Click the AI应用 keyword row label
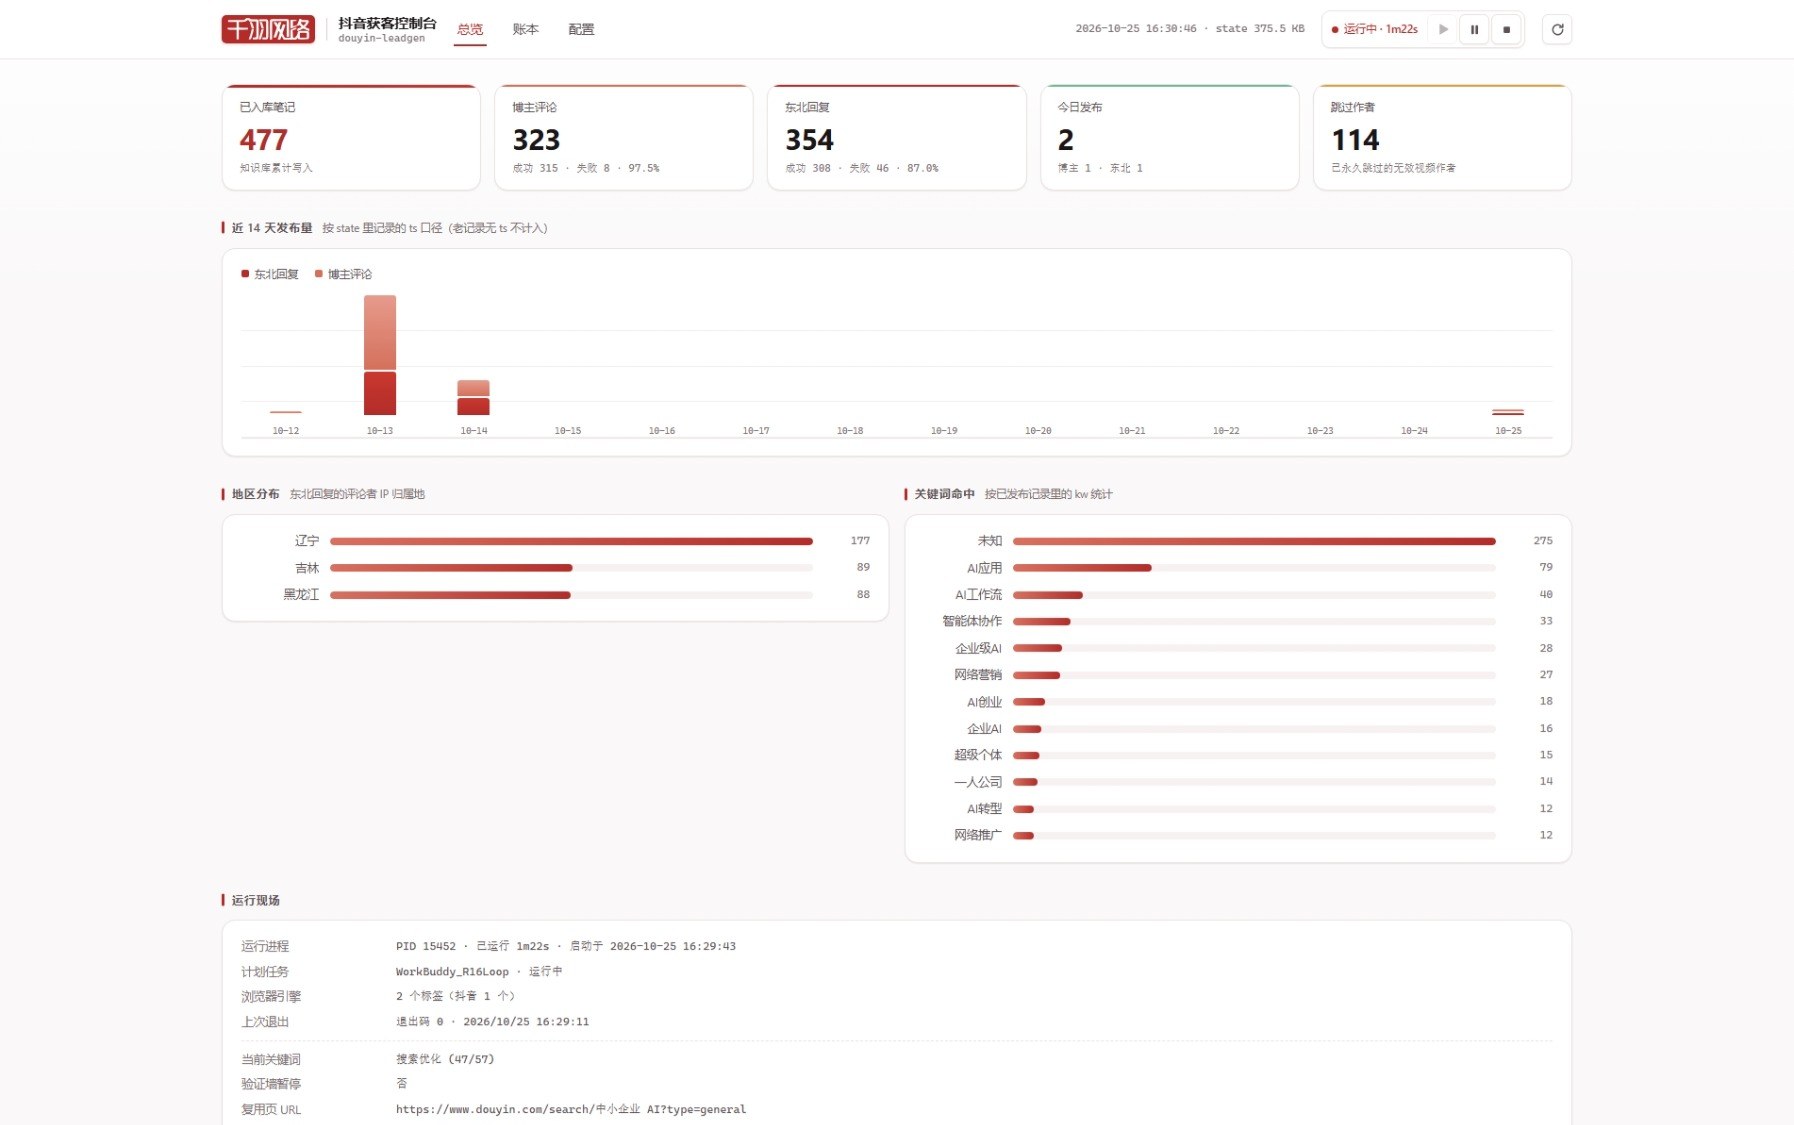This screenshot has height=1125, width=1794. [x=984, y=568]
